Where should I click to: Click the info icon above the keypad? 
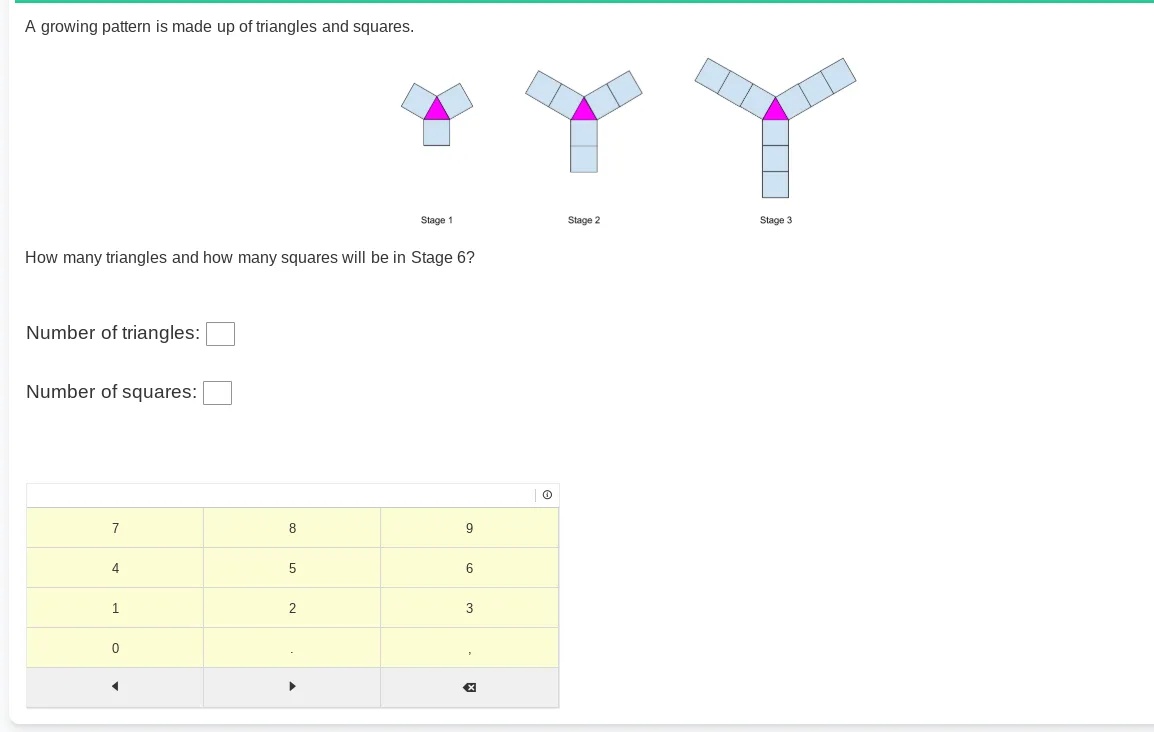pyautogui.click(x=547, y=494)
